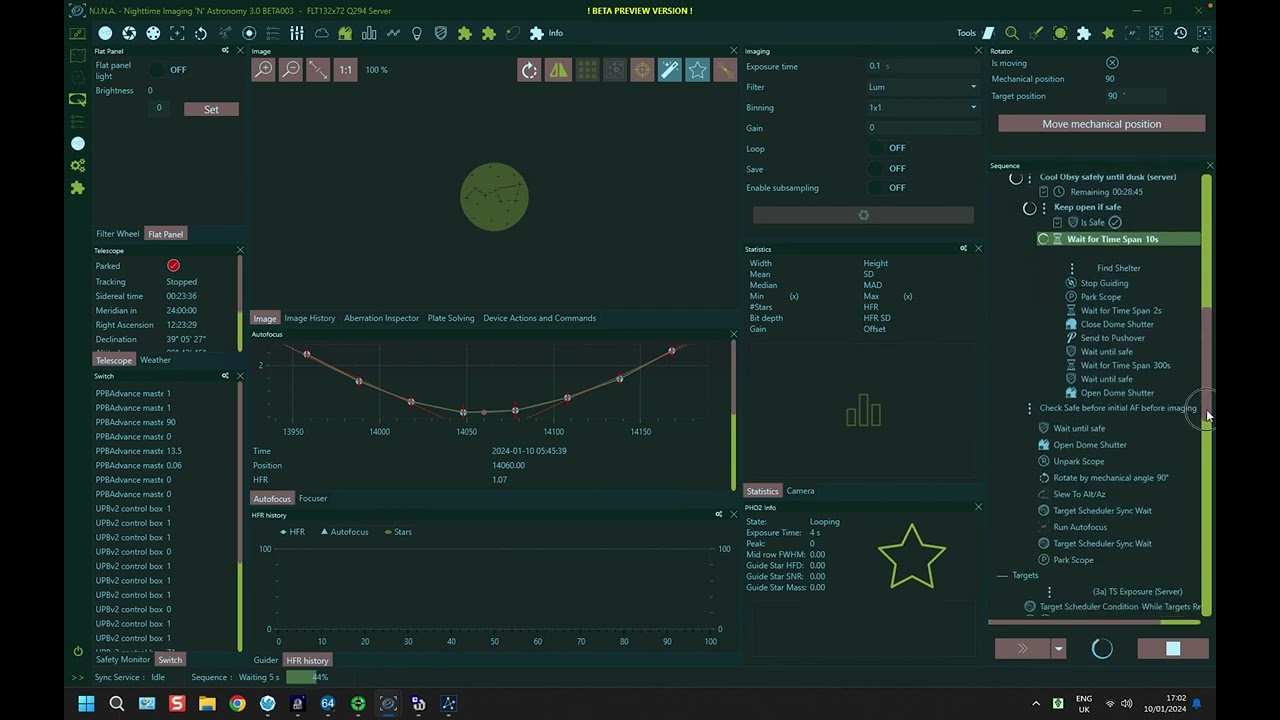Click the flip image icon
This screenshot has height=720, width=1280.
(x=558, y=70)
